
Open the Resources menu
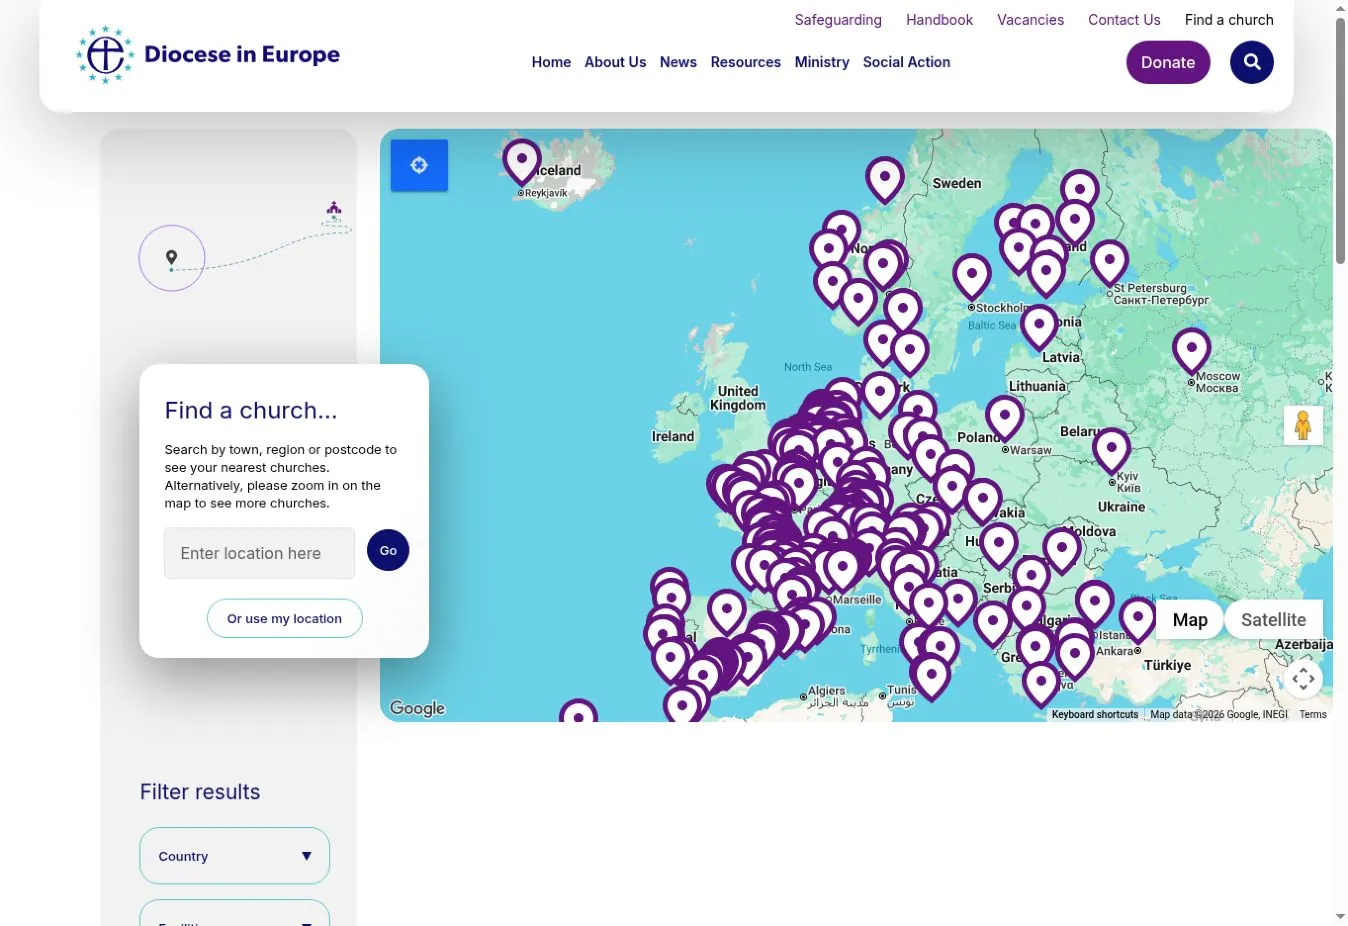tap(746, 62)
